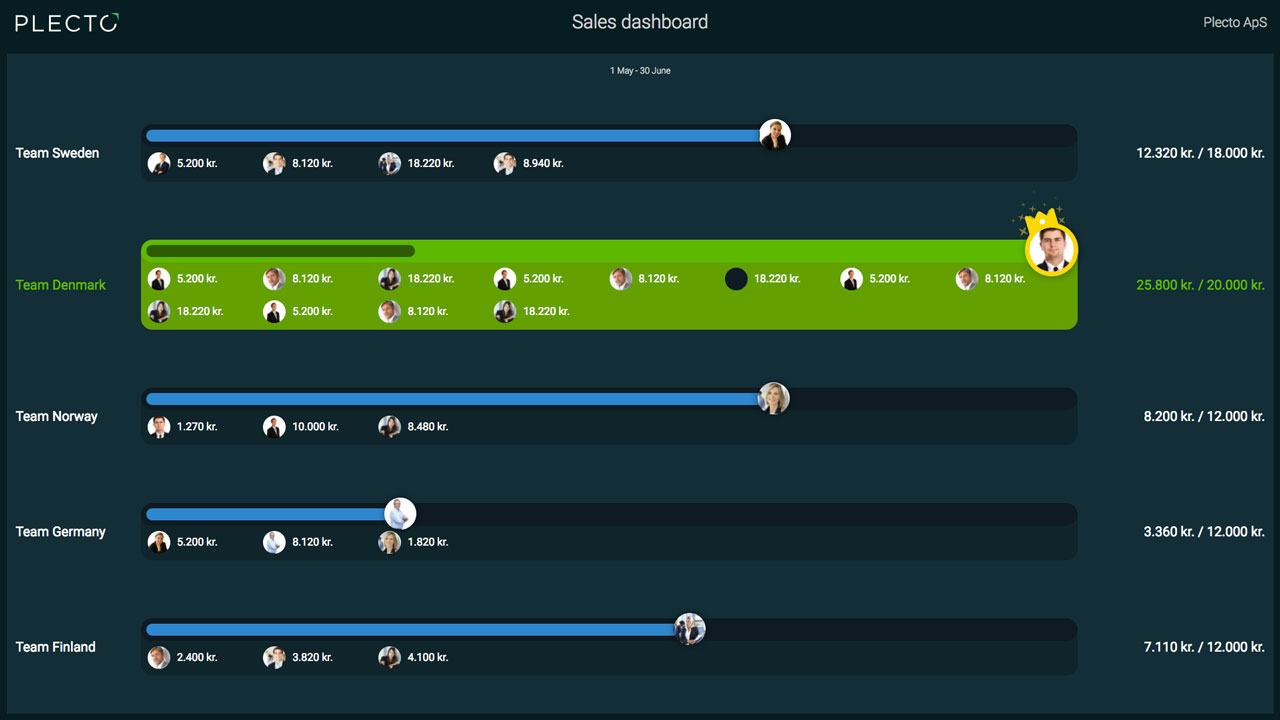The image size is (1280, 720).
Task: Click the Sales dashboard title
Action: (640, 22)
